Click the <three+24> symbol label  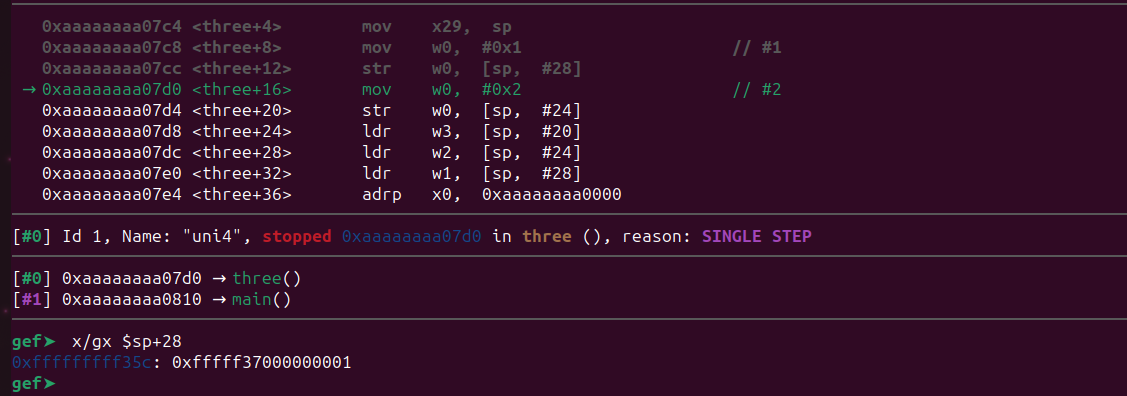click(x=242, y=132)
